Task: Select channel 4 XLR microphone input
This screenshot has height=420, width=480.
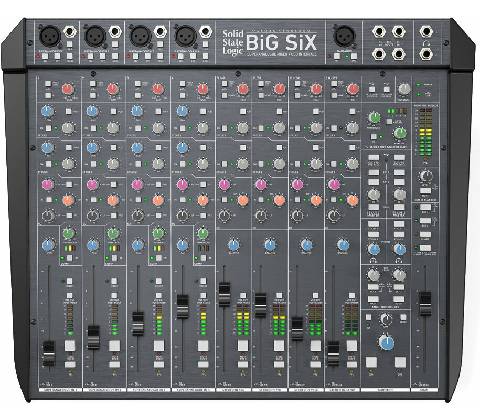Action: click(185, 36)
